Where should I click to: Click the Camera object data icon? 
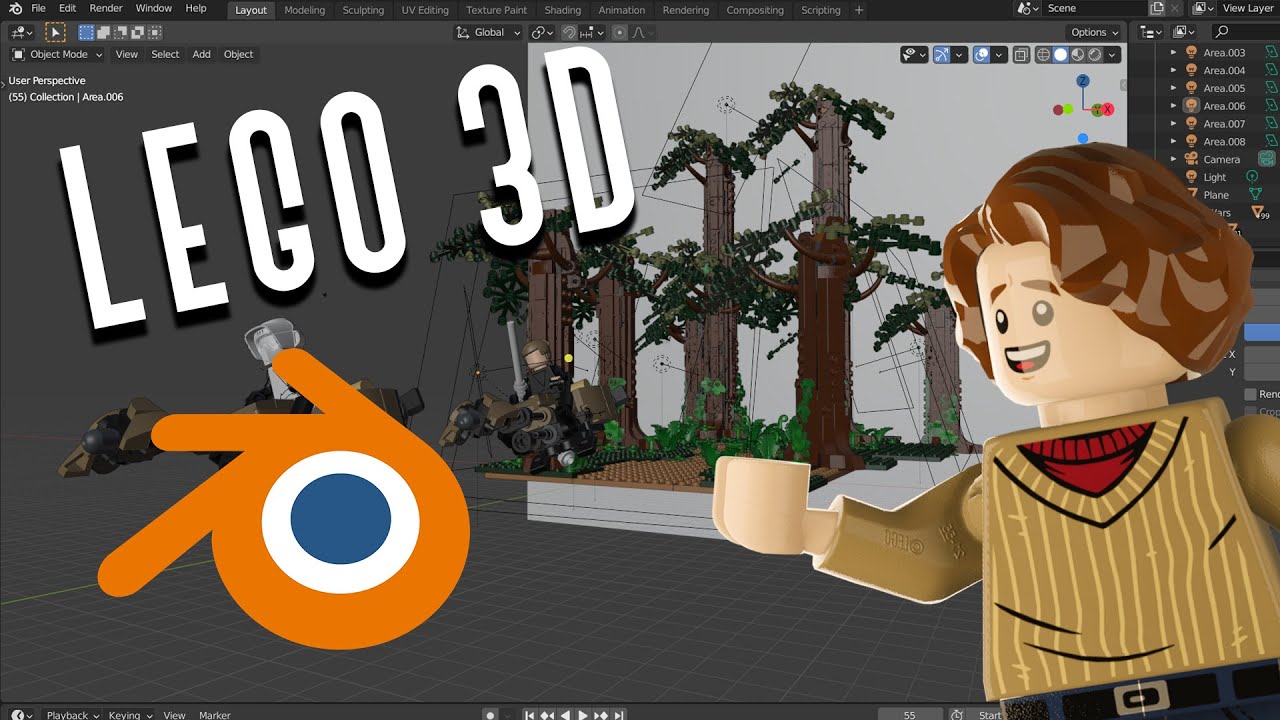(x=1266, y=159)
